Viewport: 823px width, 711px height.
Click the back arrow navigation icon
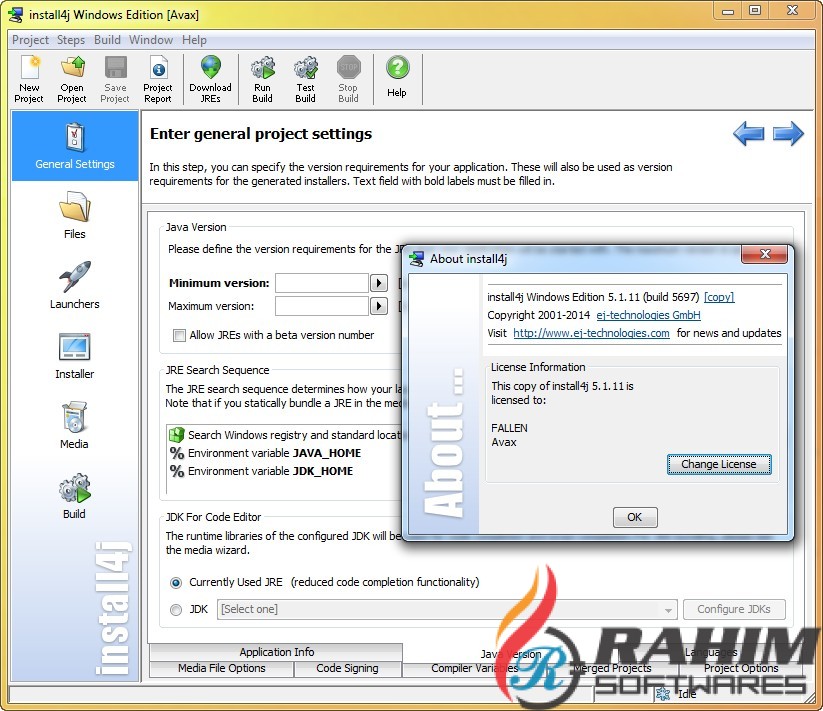tap(749, 133)
